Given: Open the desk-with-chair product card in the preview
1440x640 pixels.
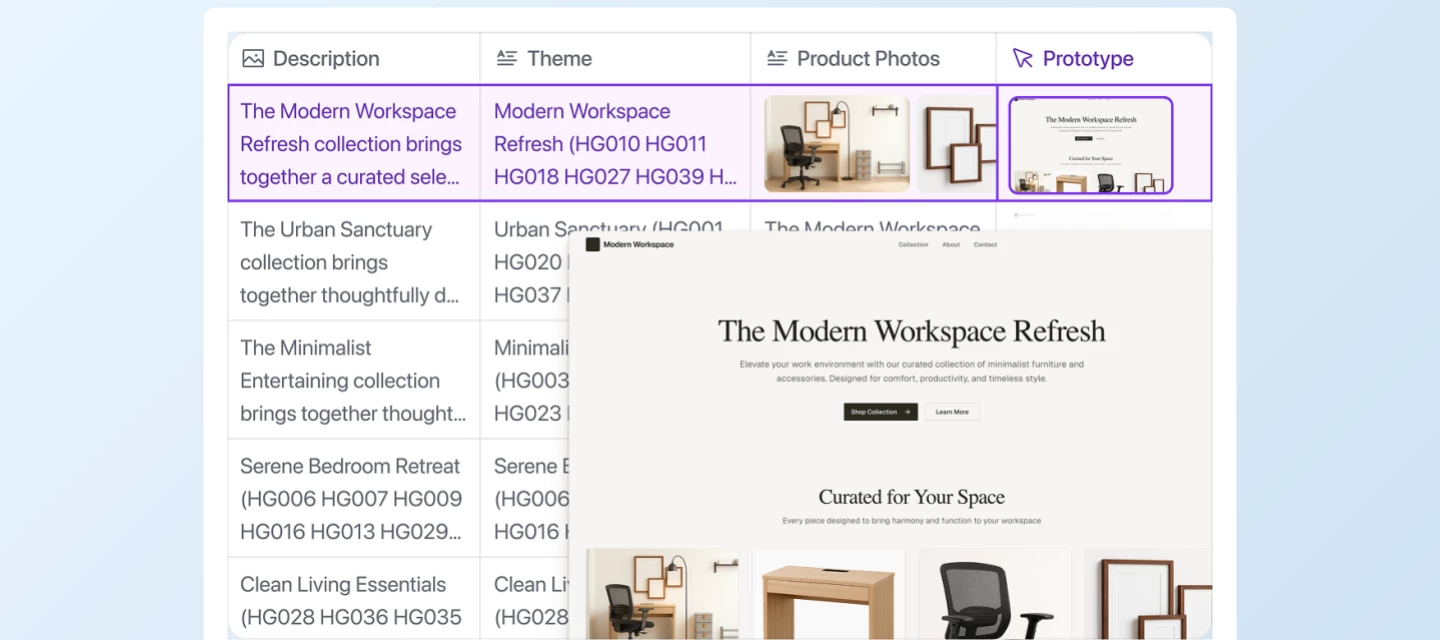Looking at the screenshot, I should pyautogui.click(x=663, y=594).
